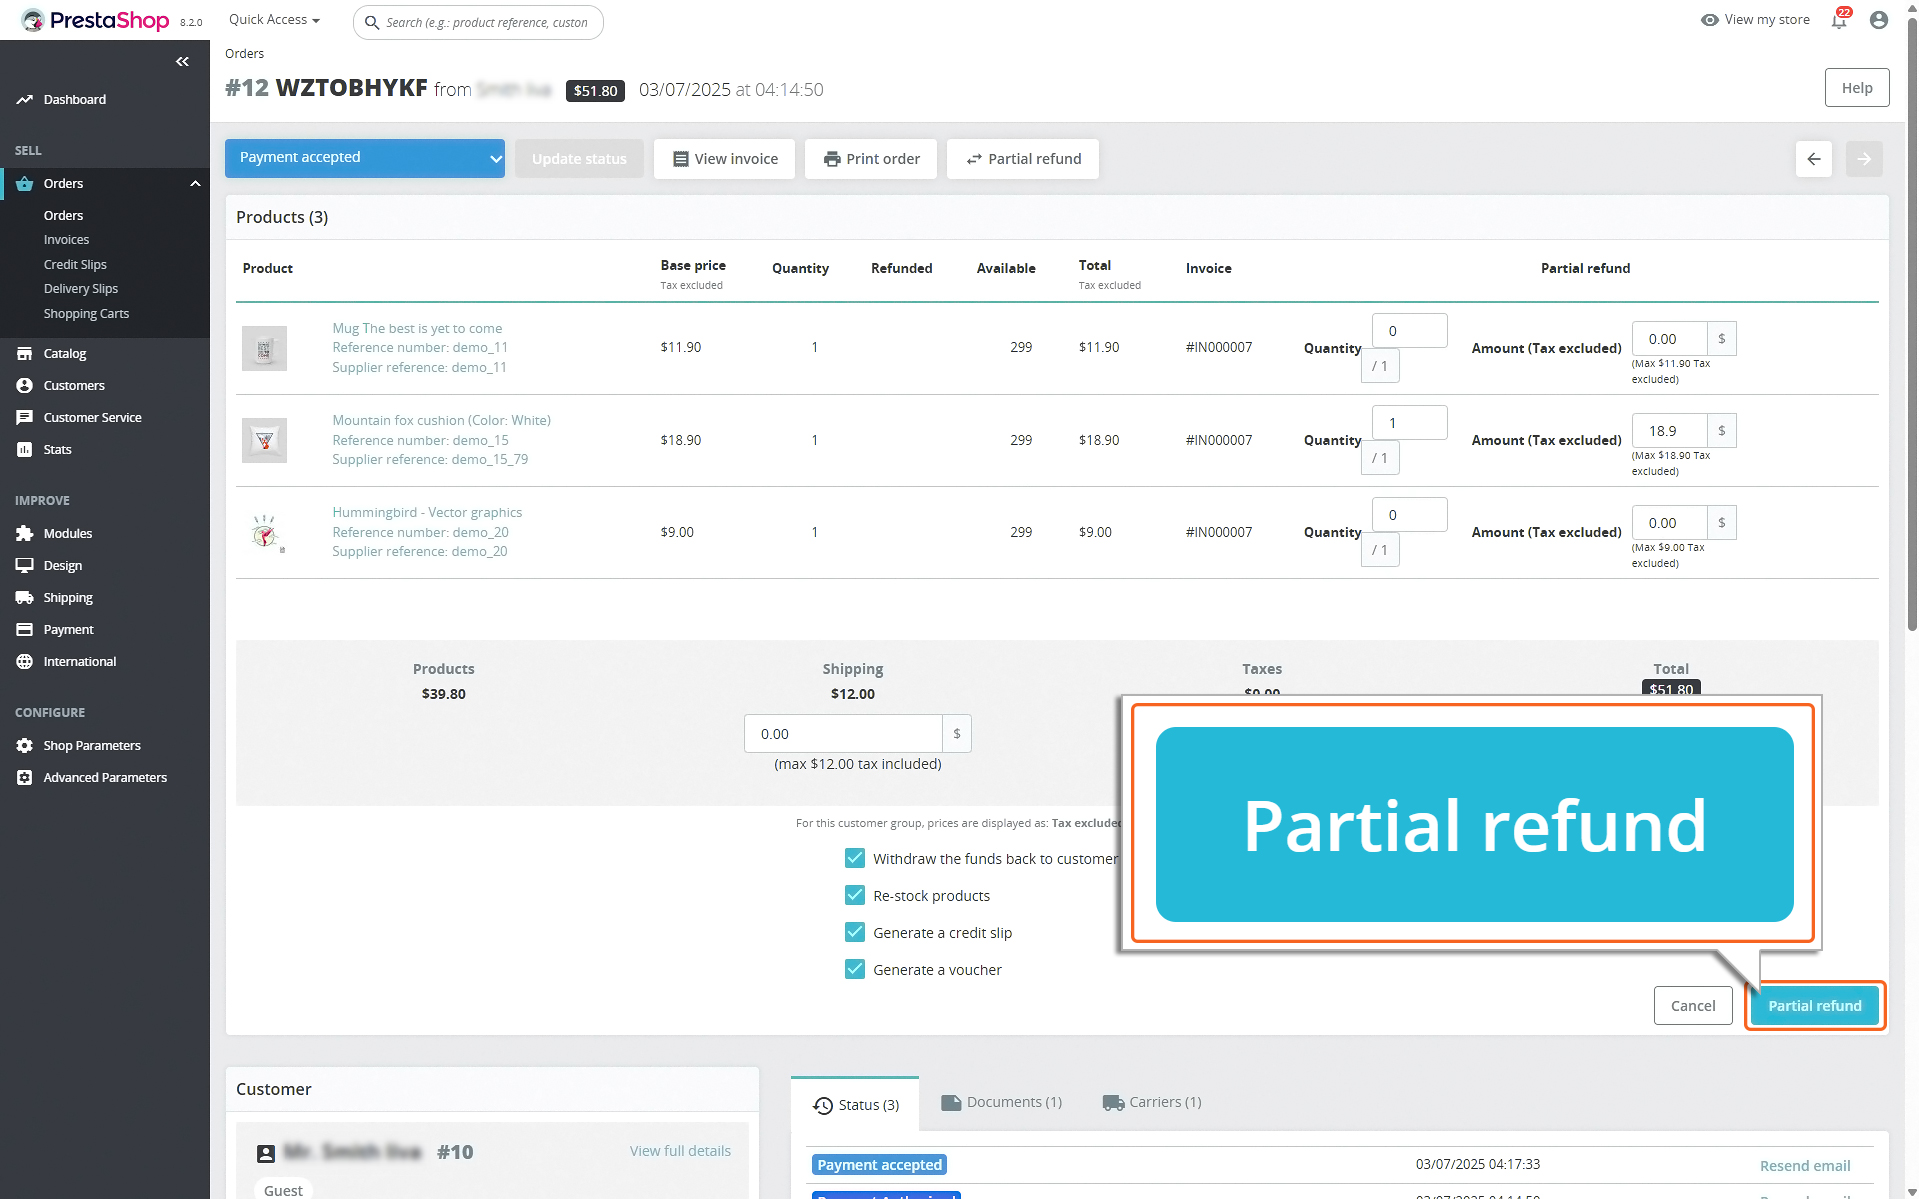
Task: Switch to the Documents (1) tab
Action: coord(1002,1102)
